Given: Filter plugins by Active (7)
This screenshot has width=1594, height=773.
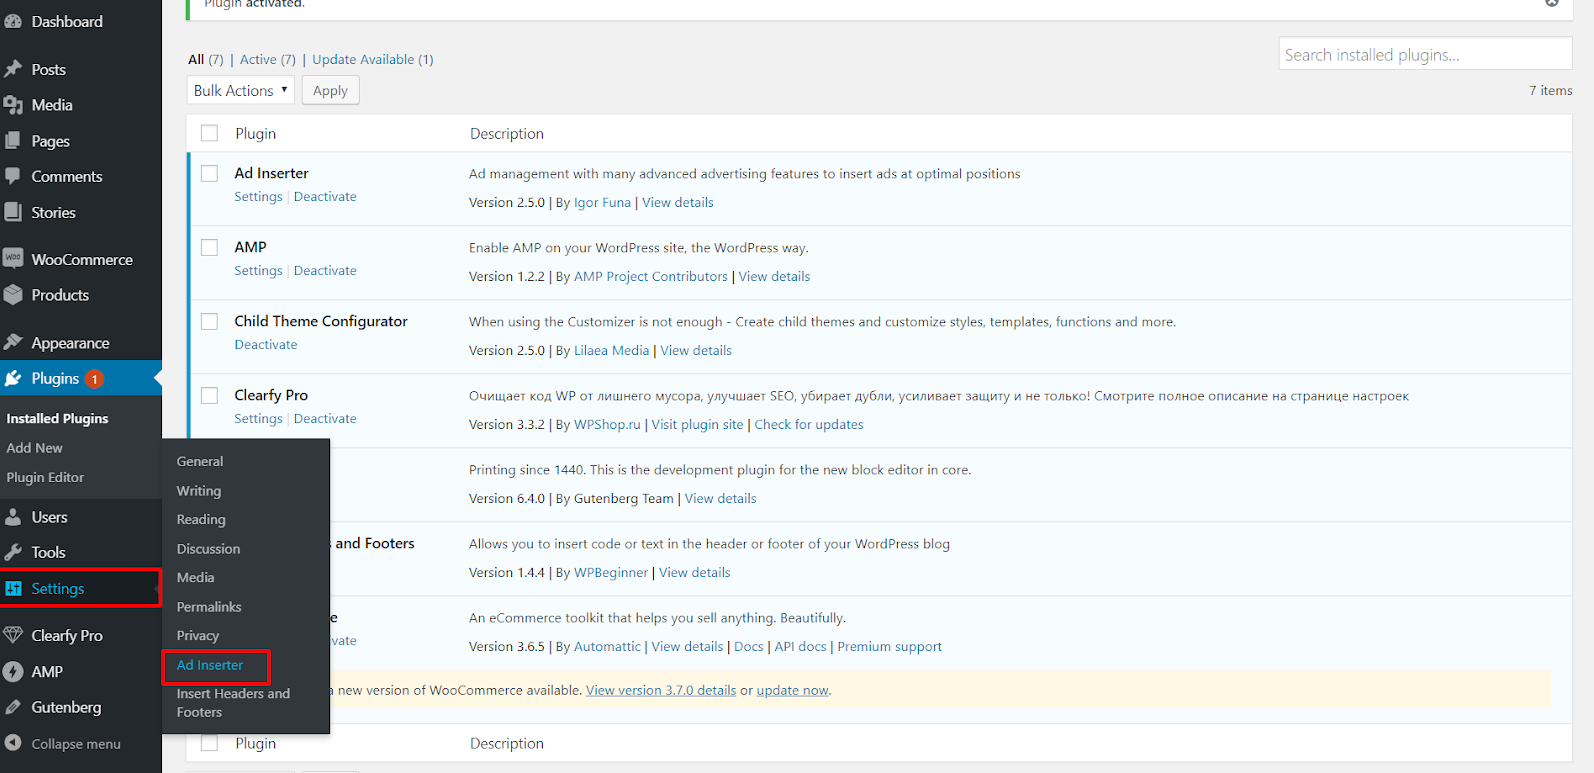Looking at the screenshot, I should coord(267,59).
